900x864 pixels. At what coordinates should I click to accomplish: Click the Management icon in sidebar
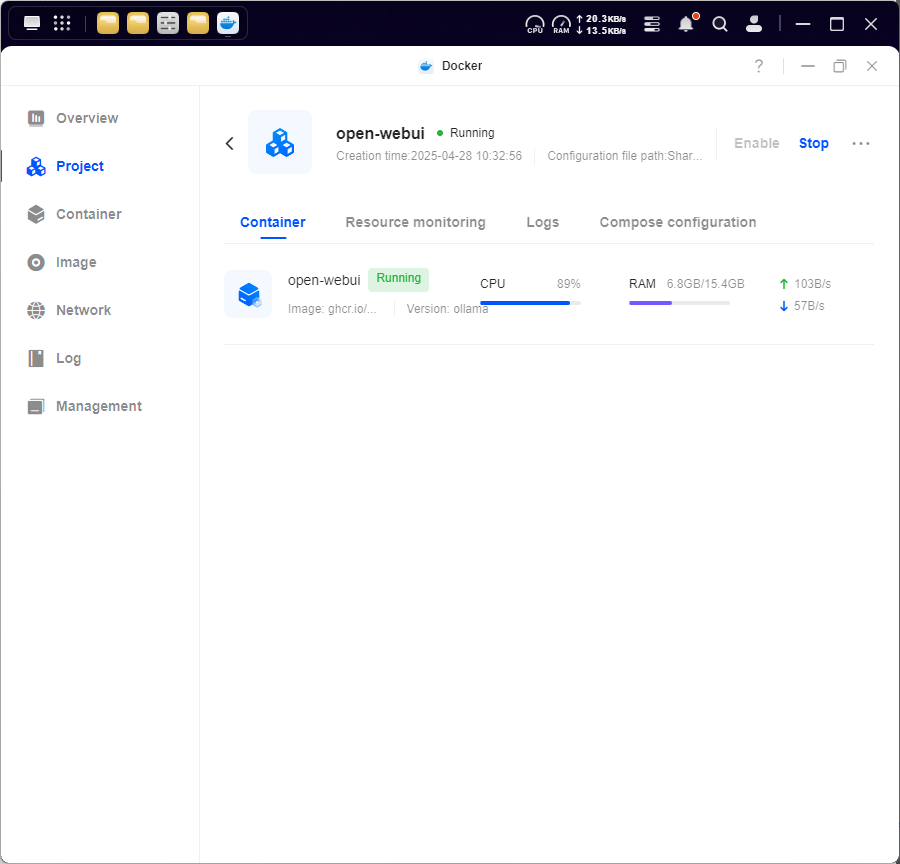36,406
